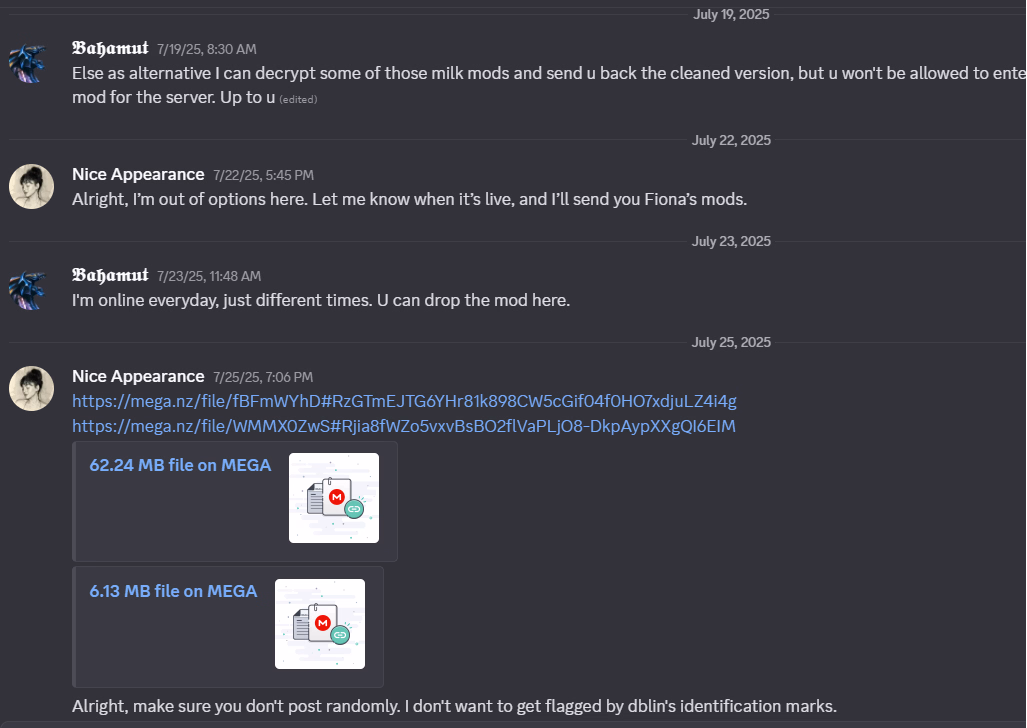The width and height of the screenshot is (1027, 728).
Task: Open the first mega.nz link starting with fBFmWYhD
Action: 404,401
